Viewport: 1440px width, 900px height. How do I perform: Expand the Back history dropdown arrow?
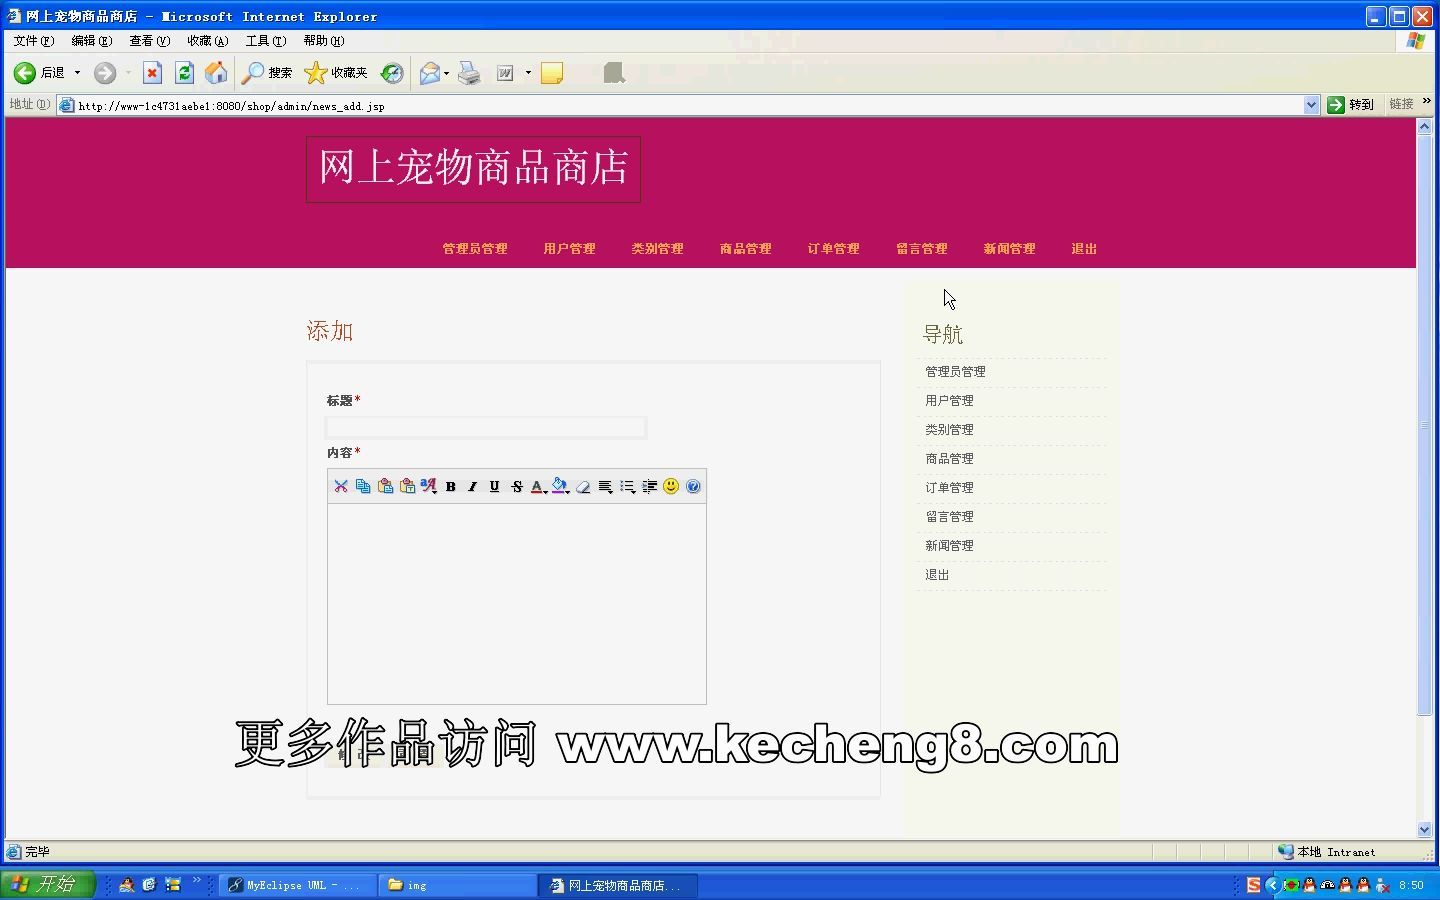click(x=77, y=73)
